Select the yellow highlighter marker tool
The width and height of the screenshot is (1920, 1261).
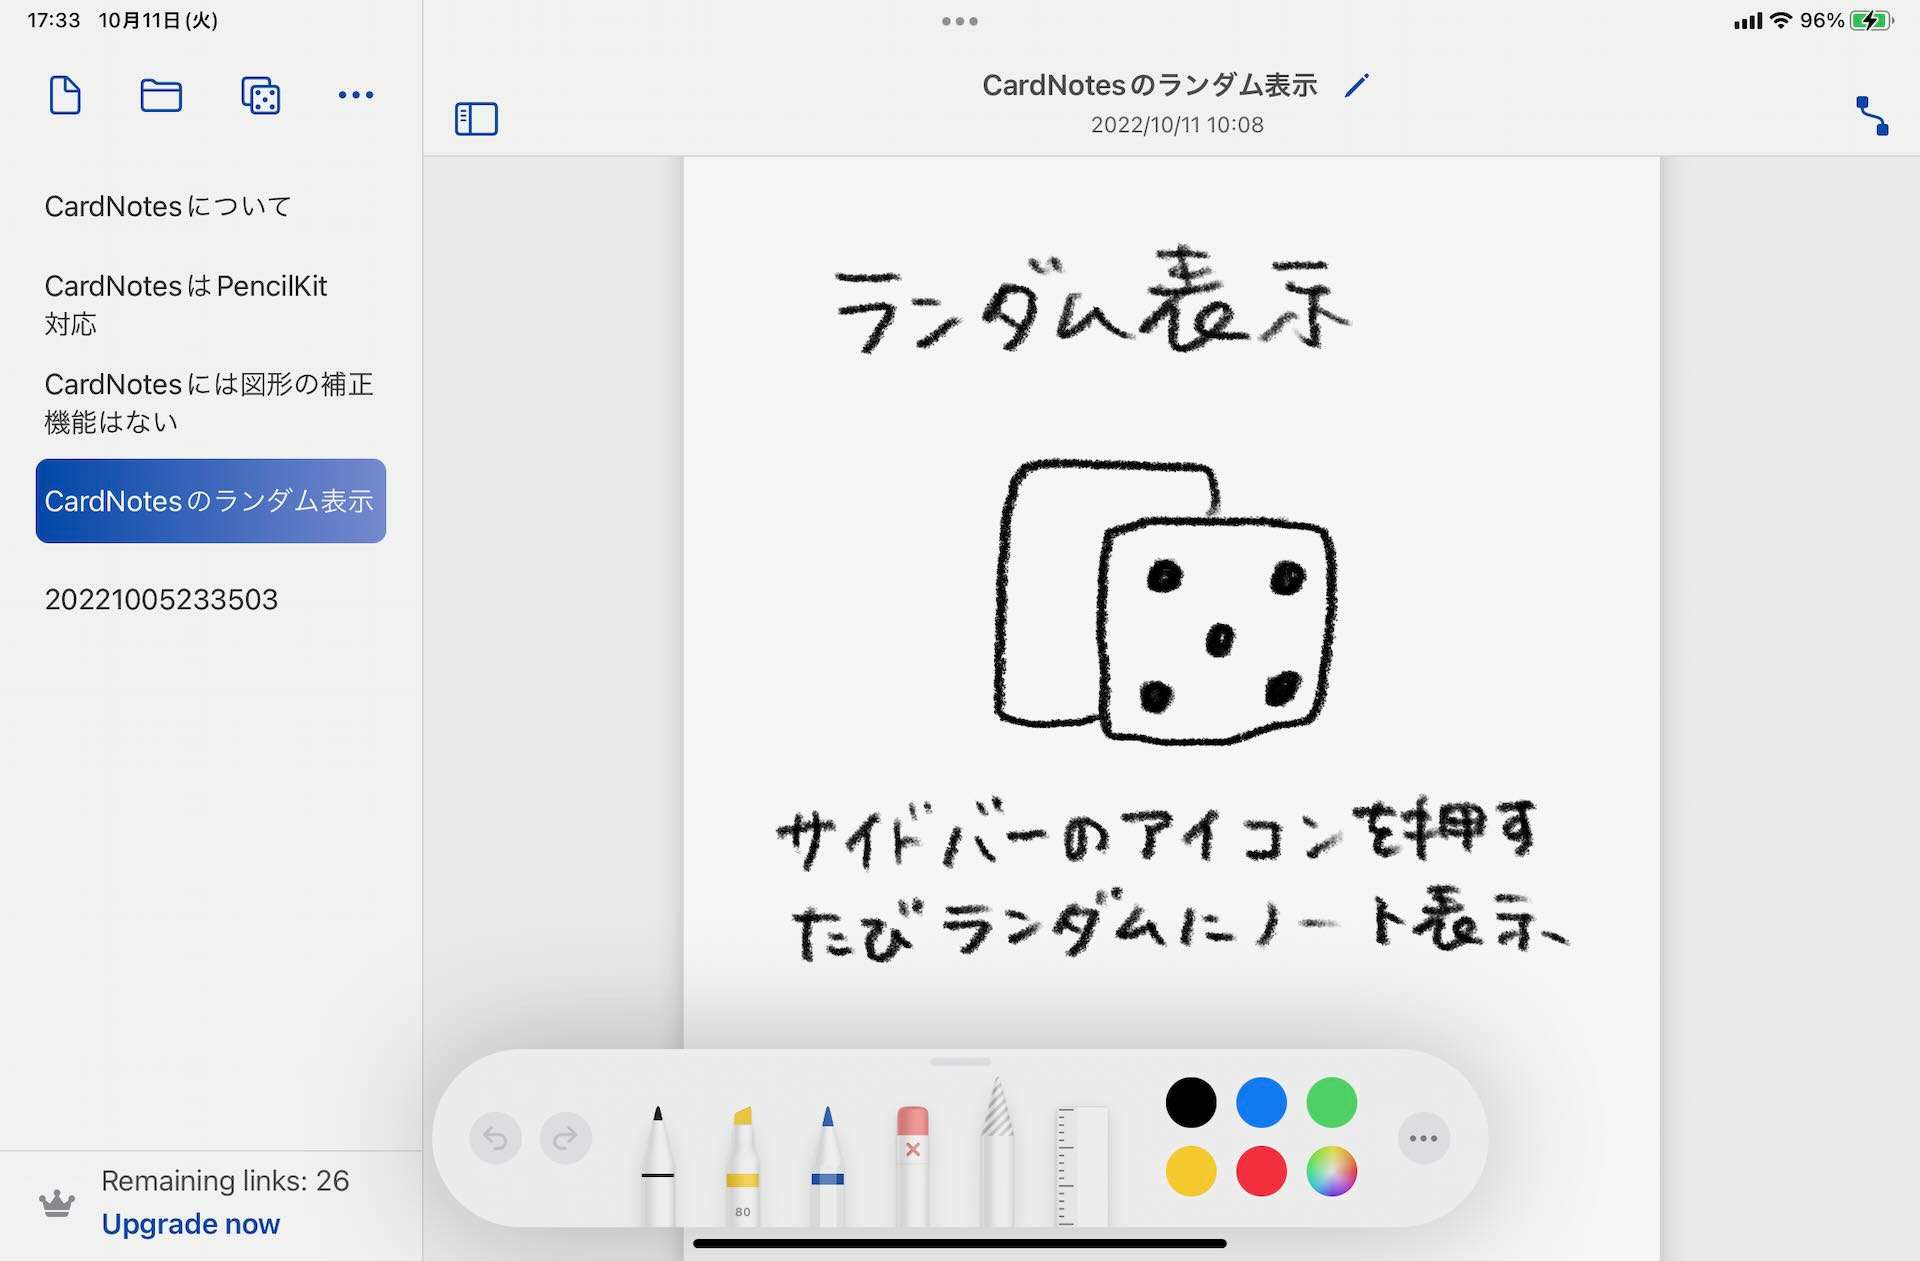742,1165
